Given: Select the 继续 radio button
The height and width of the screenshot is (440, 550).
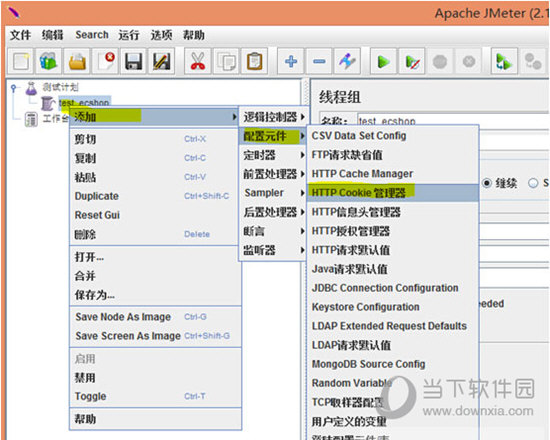Looking at the screenshot, I should 487,183.
